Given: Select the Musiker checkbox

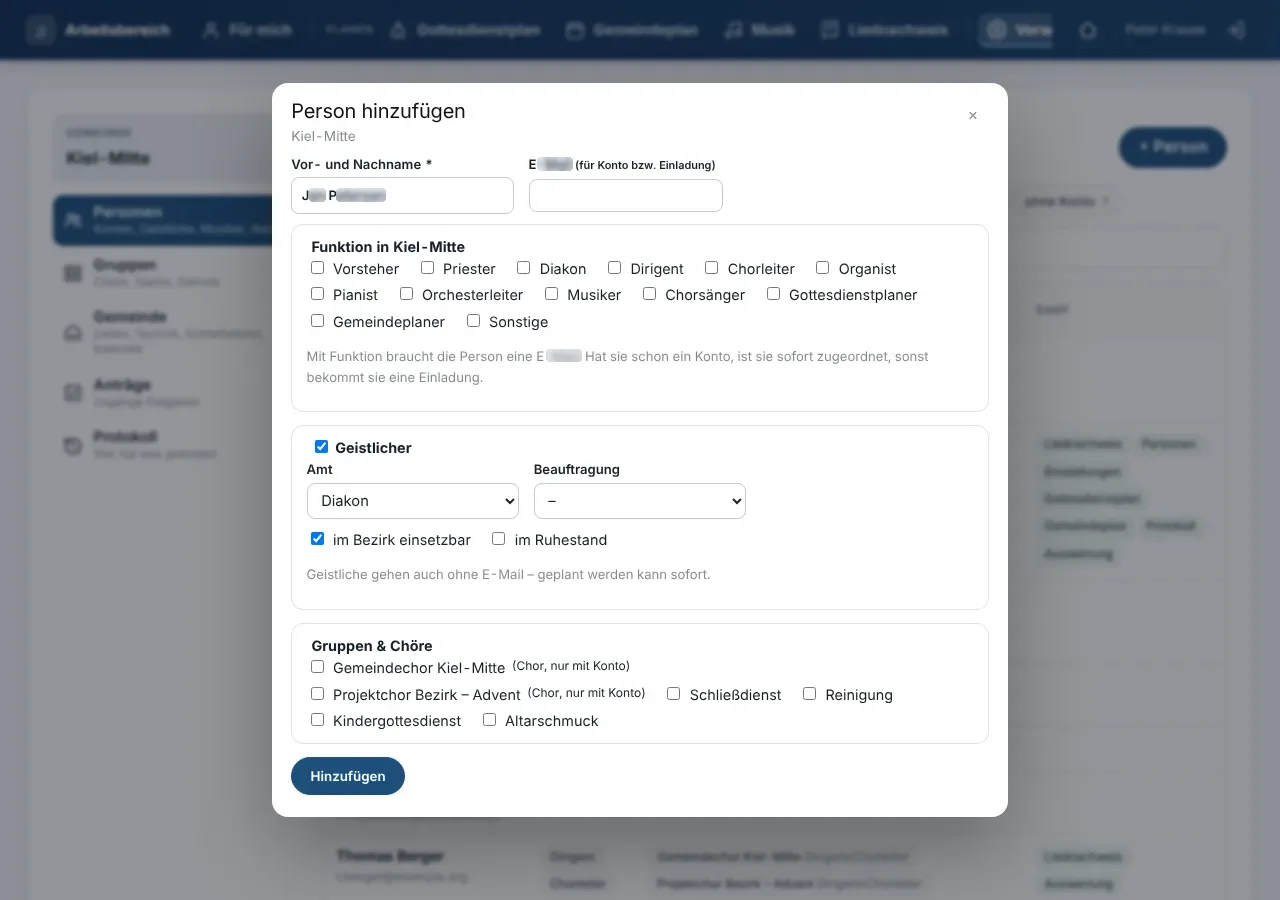Looking at the screenshot, I should 551,294.
